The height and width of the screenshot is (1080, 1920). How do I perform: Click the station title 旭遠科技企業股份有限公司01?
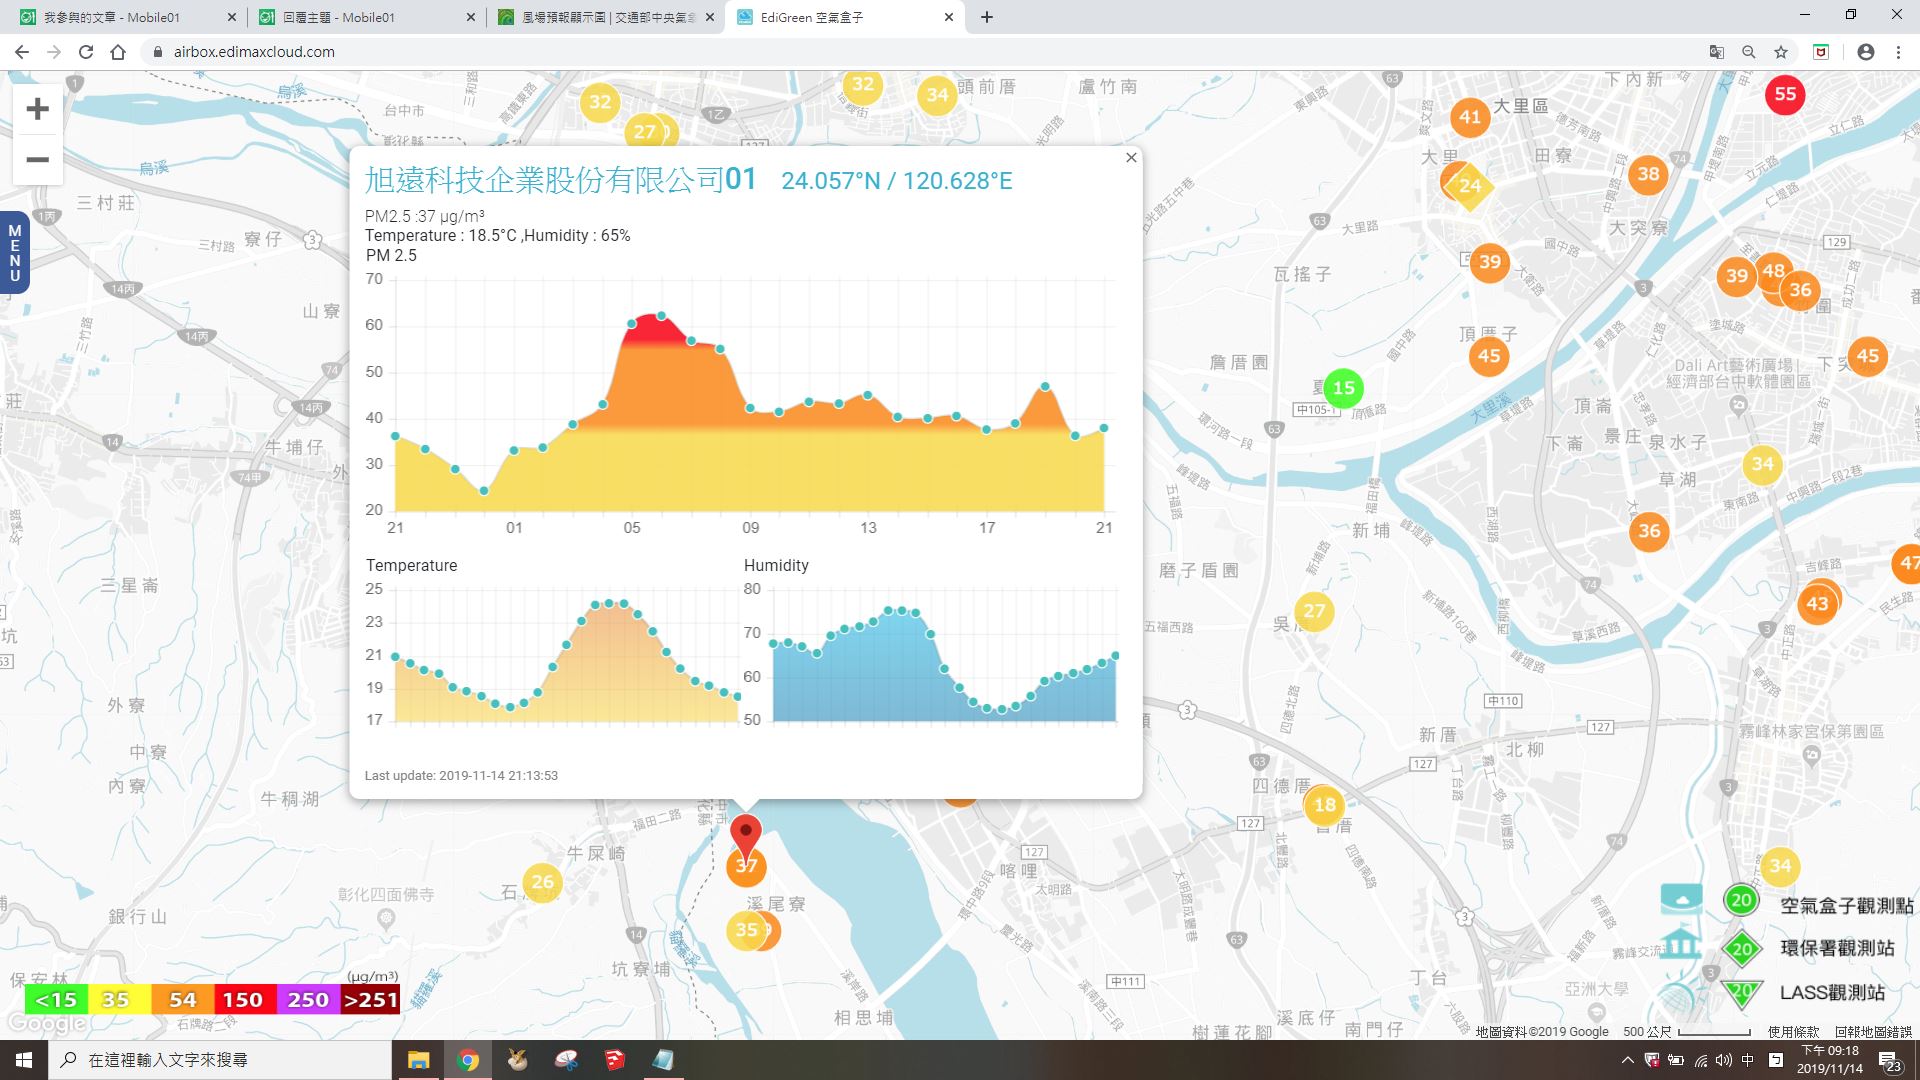coord(560,180)
